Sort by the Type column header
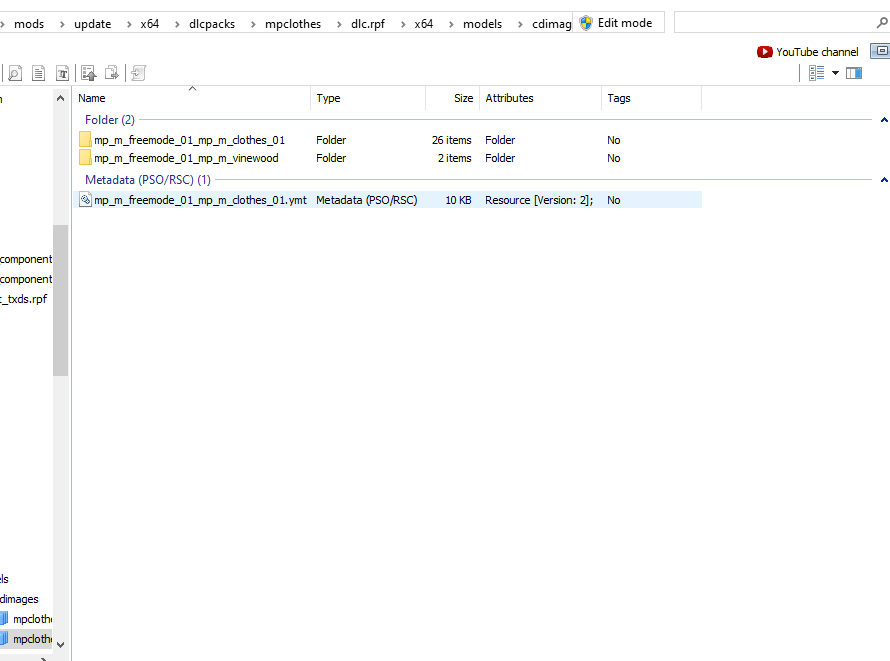 (368, 98)
